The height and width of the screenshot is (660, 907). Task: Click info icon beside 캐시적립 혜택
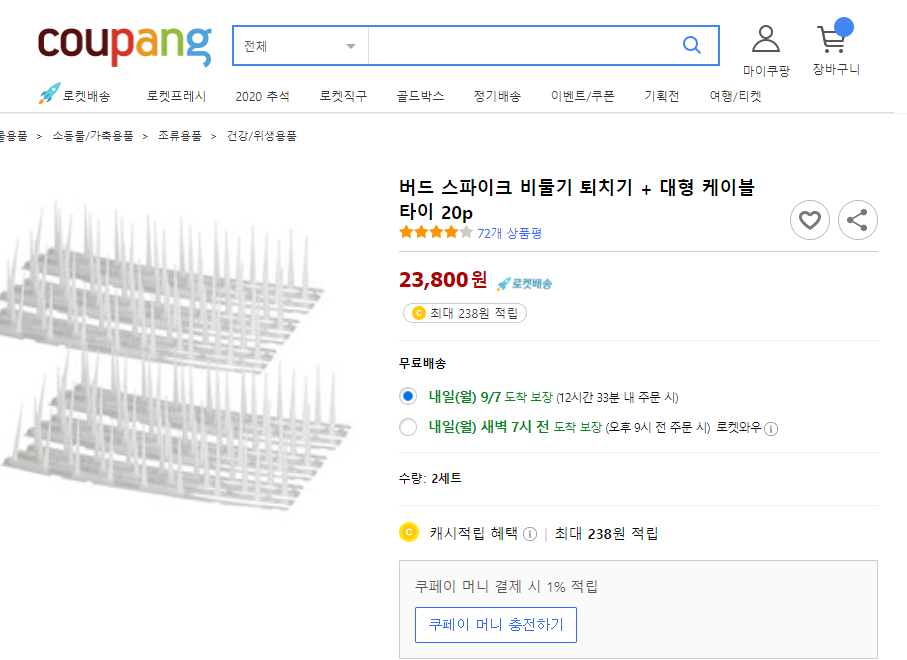[530, 533]
